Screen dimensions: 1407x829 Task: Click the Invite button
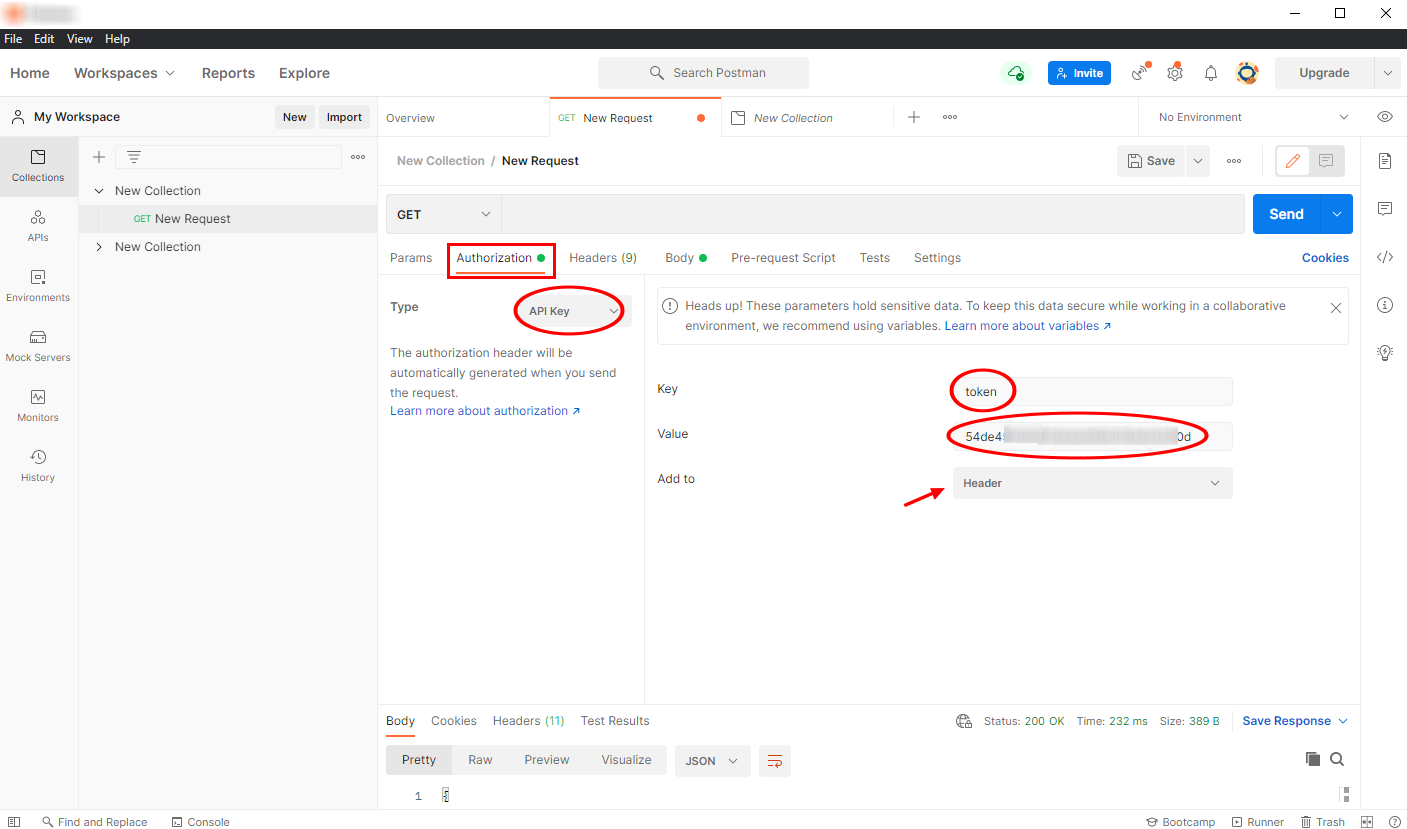1079,73
